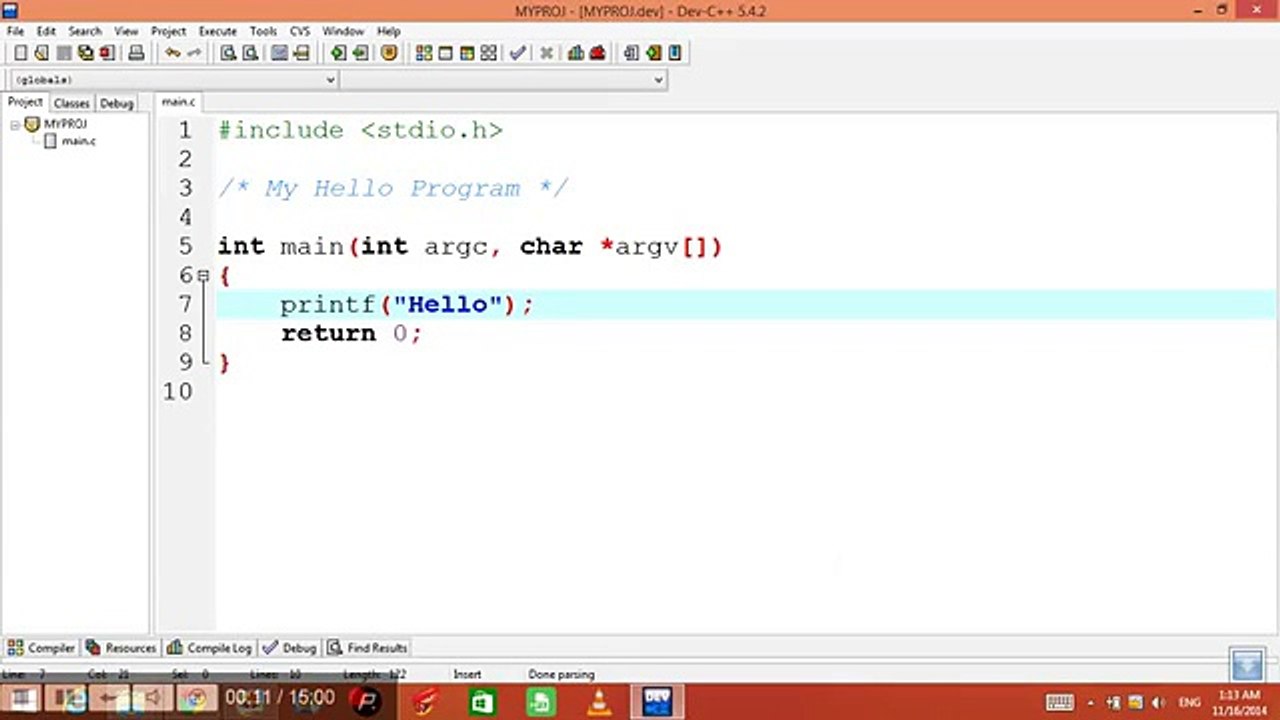Viewport: 1280px width, 720px height.
Task: Collapse the code fold at line 6
Action: tap(203, 275)
